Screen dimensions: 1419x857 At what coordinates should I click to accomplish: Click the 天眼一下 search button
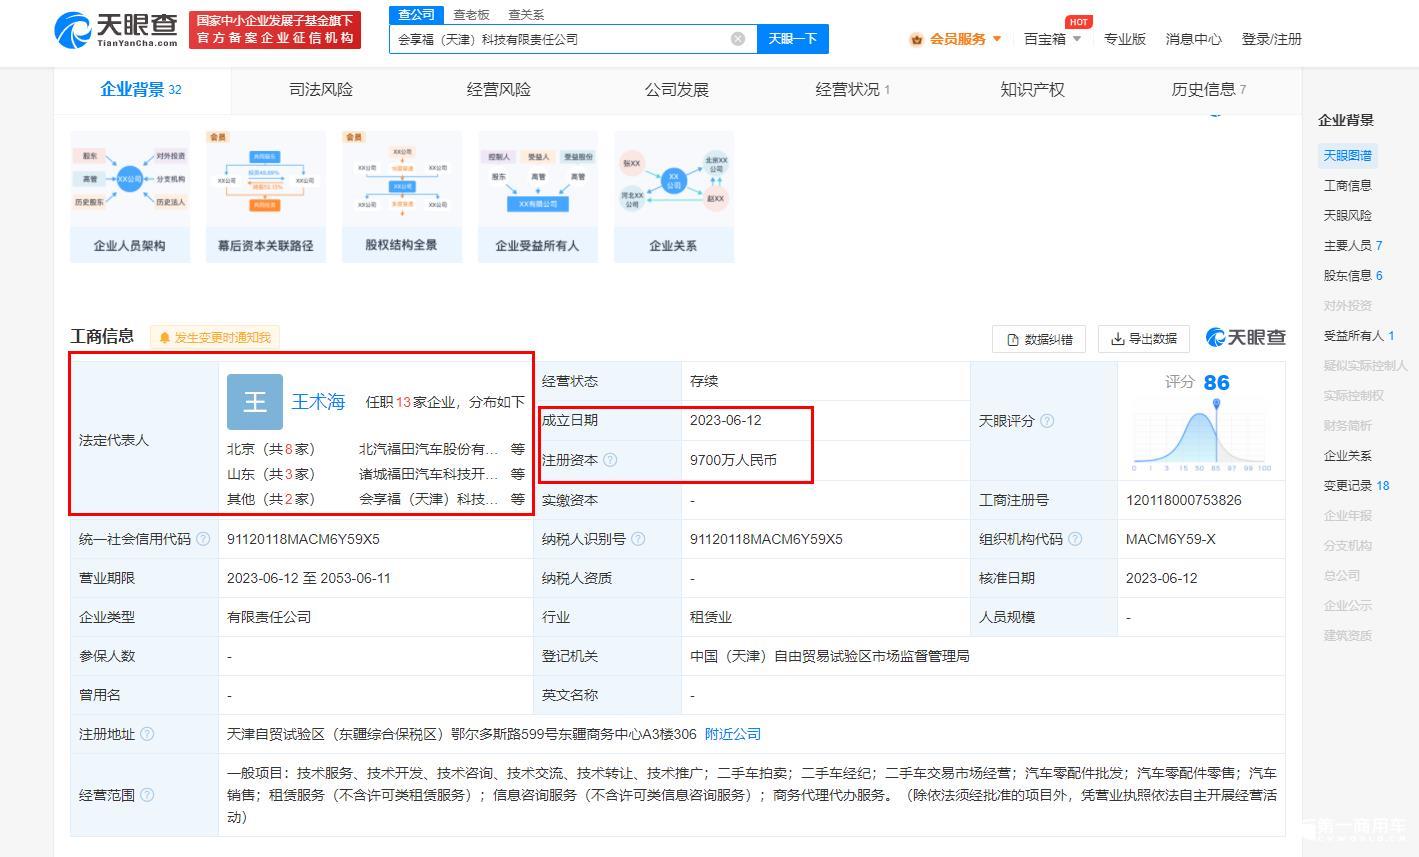click(793, 39)
